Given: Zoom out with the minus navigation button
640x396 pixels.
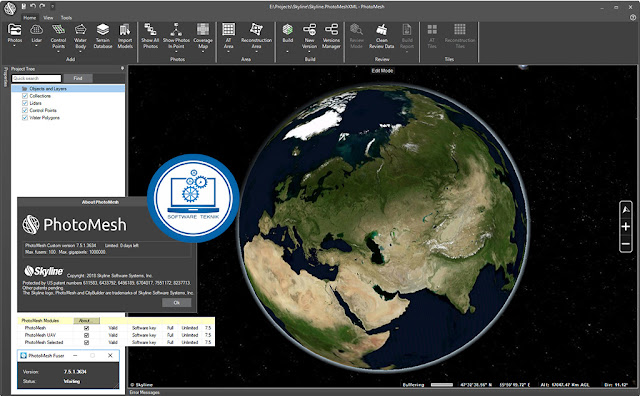Looking at the screenshot, I should click(x=626, y=244).
